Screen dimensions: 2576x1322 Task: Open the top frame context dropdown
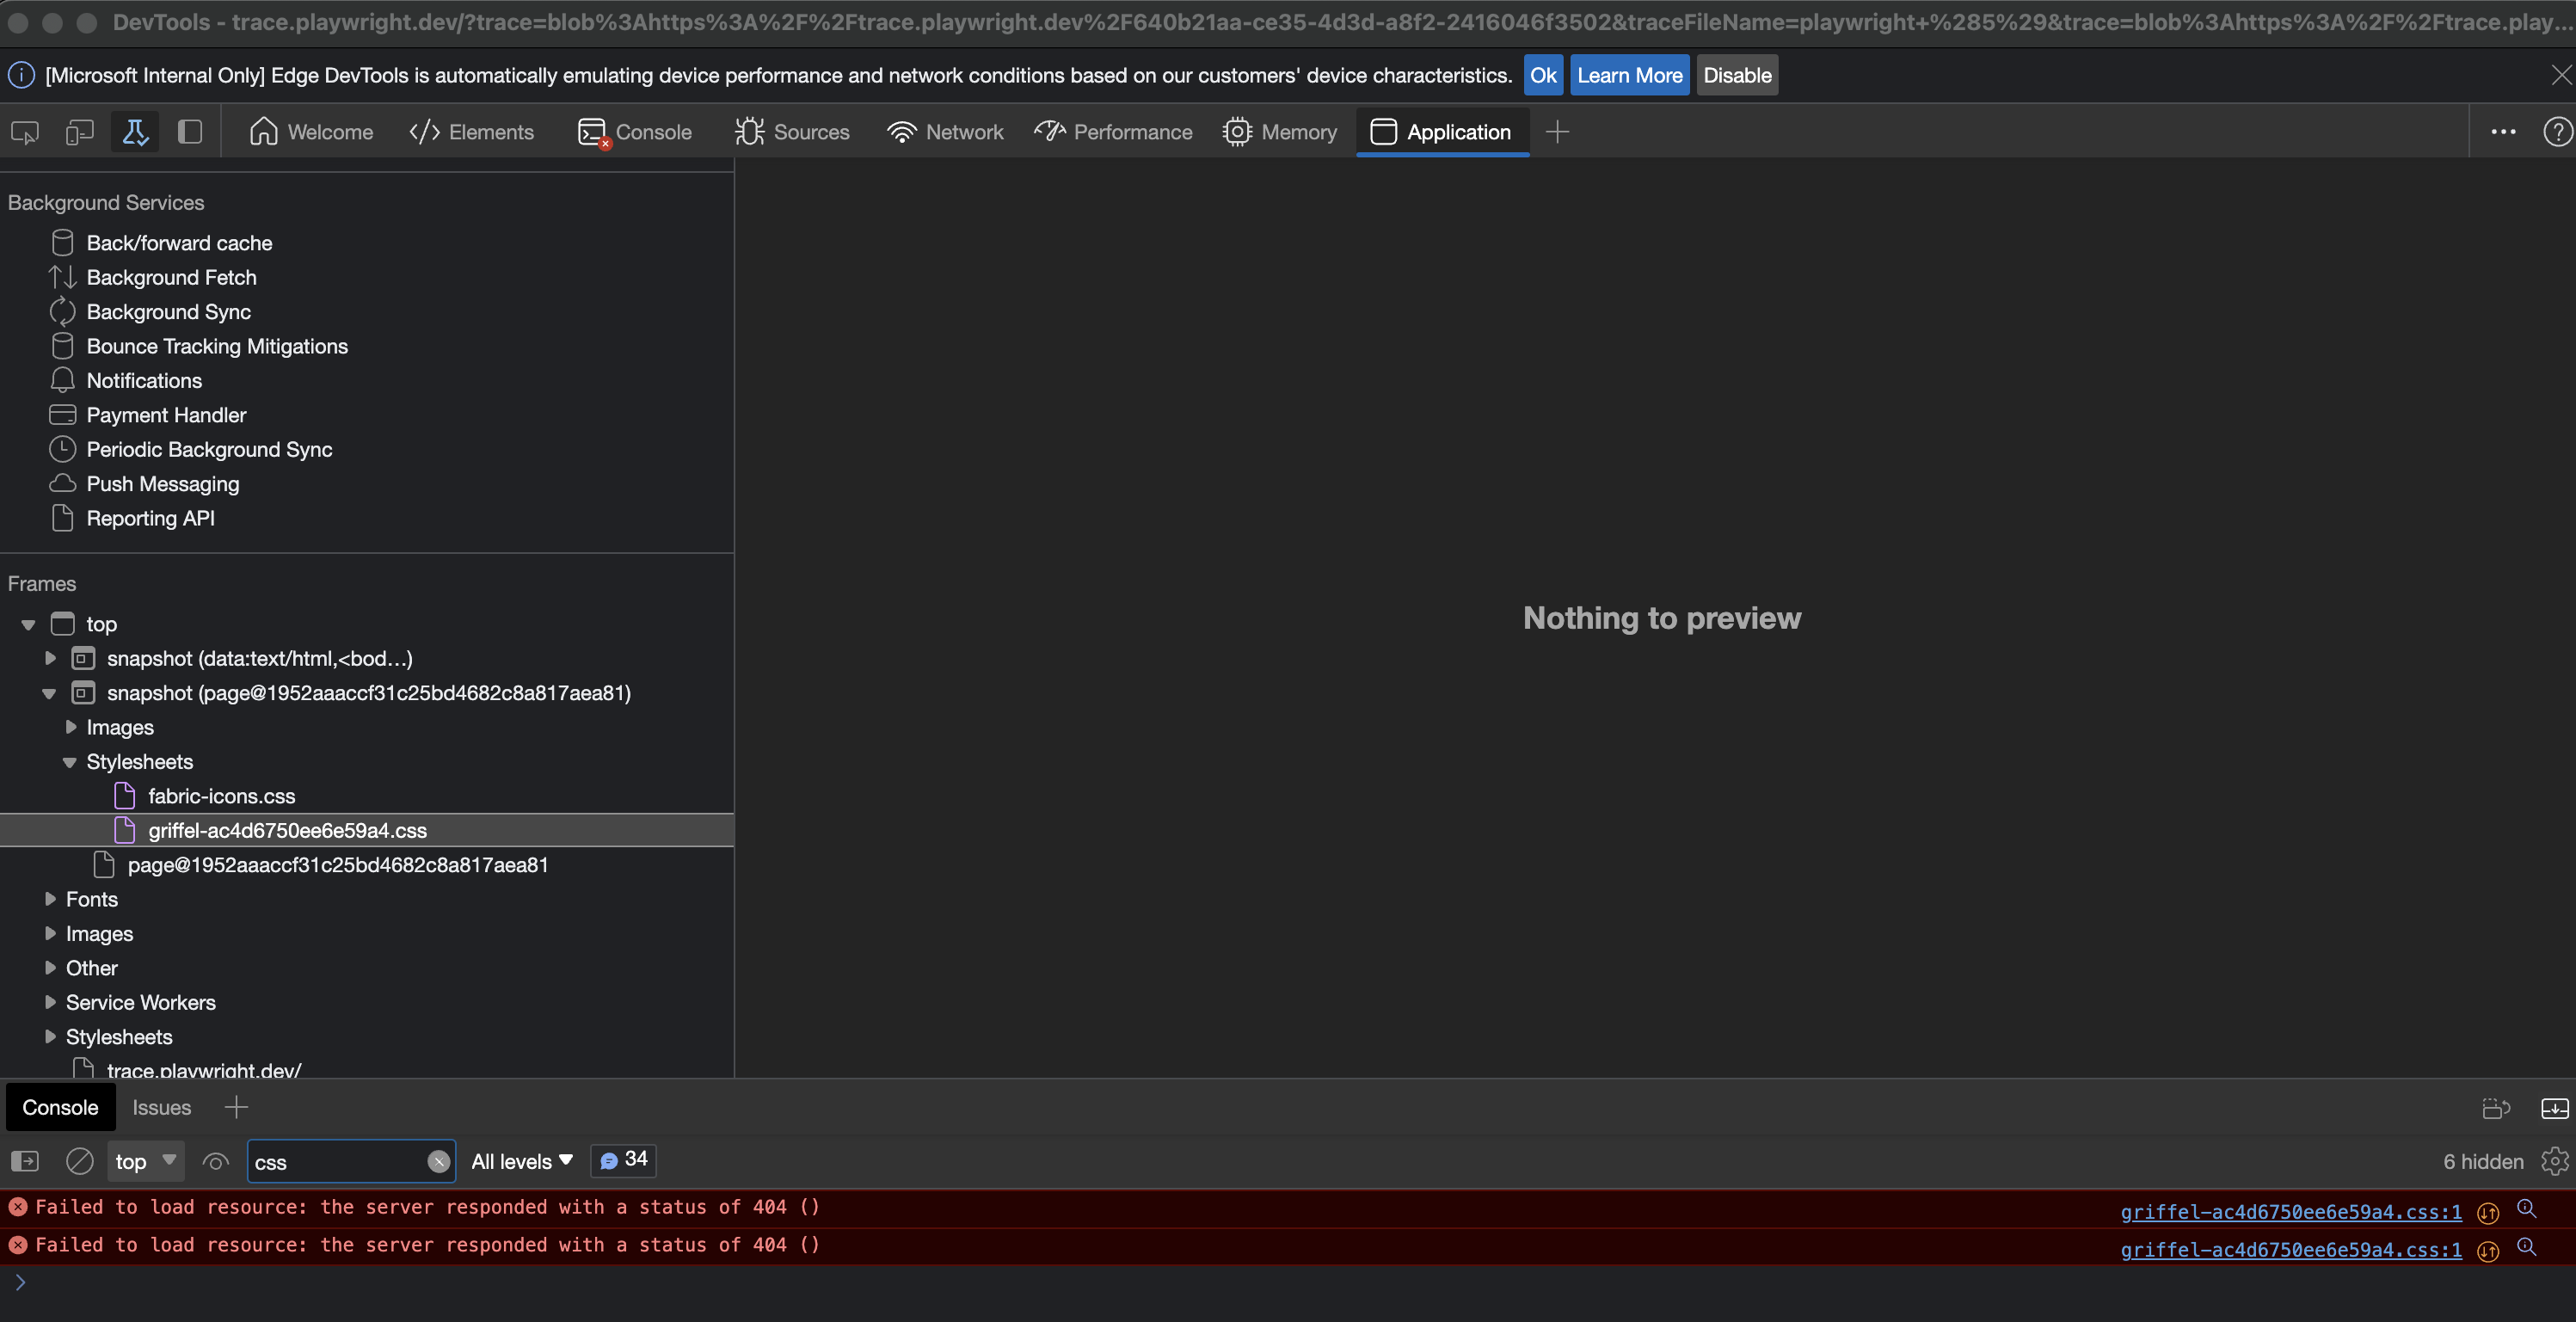click(145, 1161)
